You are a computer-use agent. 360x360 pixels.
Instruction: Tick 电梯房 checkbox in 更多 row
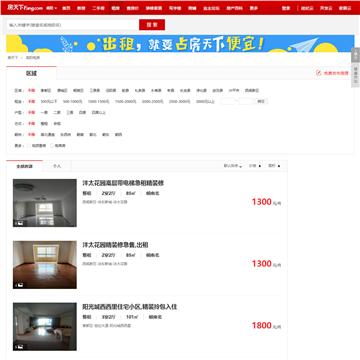(x=52, y=146)
